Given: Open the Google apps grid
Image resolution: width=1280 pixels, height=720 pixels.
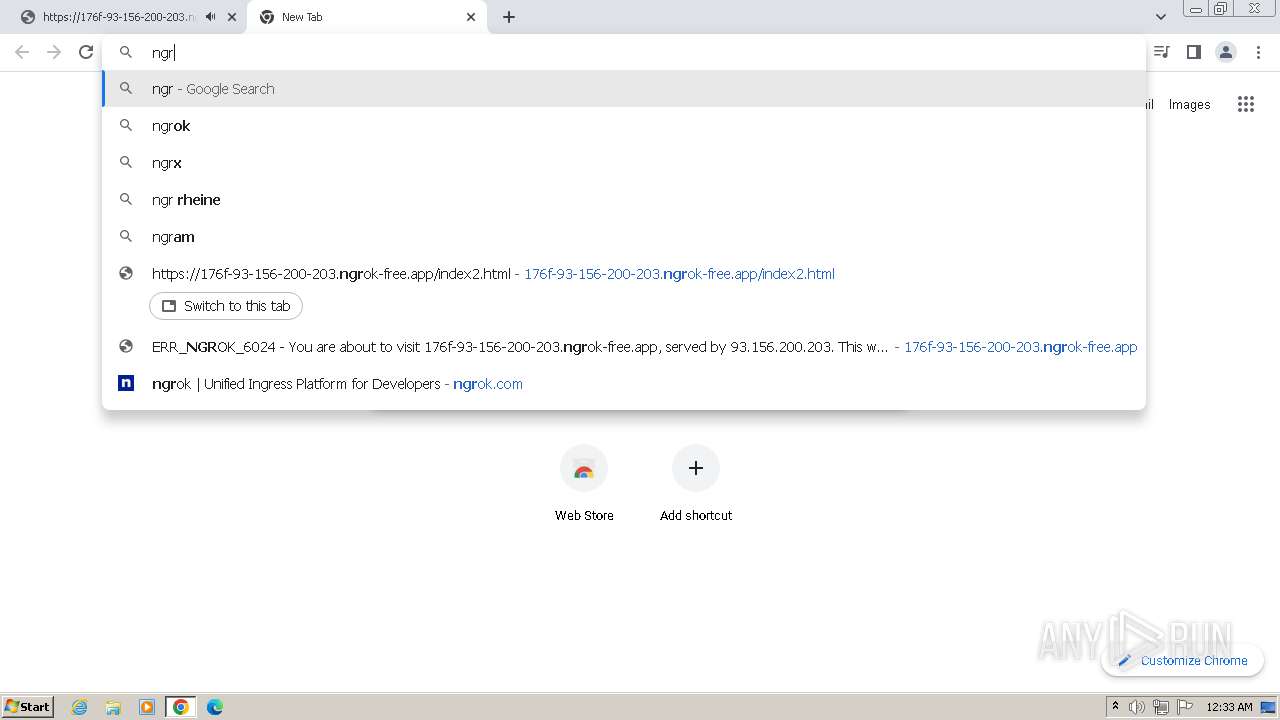Looking at the screenshot, I should 1246,104.
